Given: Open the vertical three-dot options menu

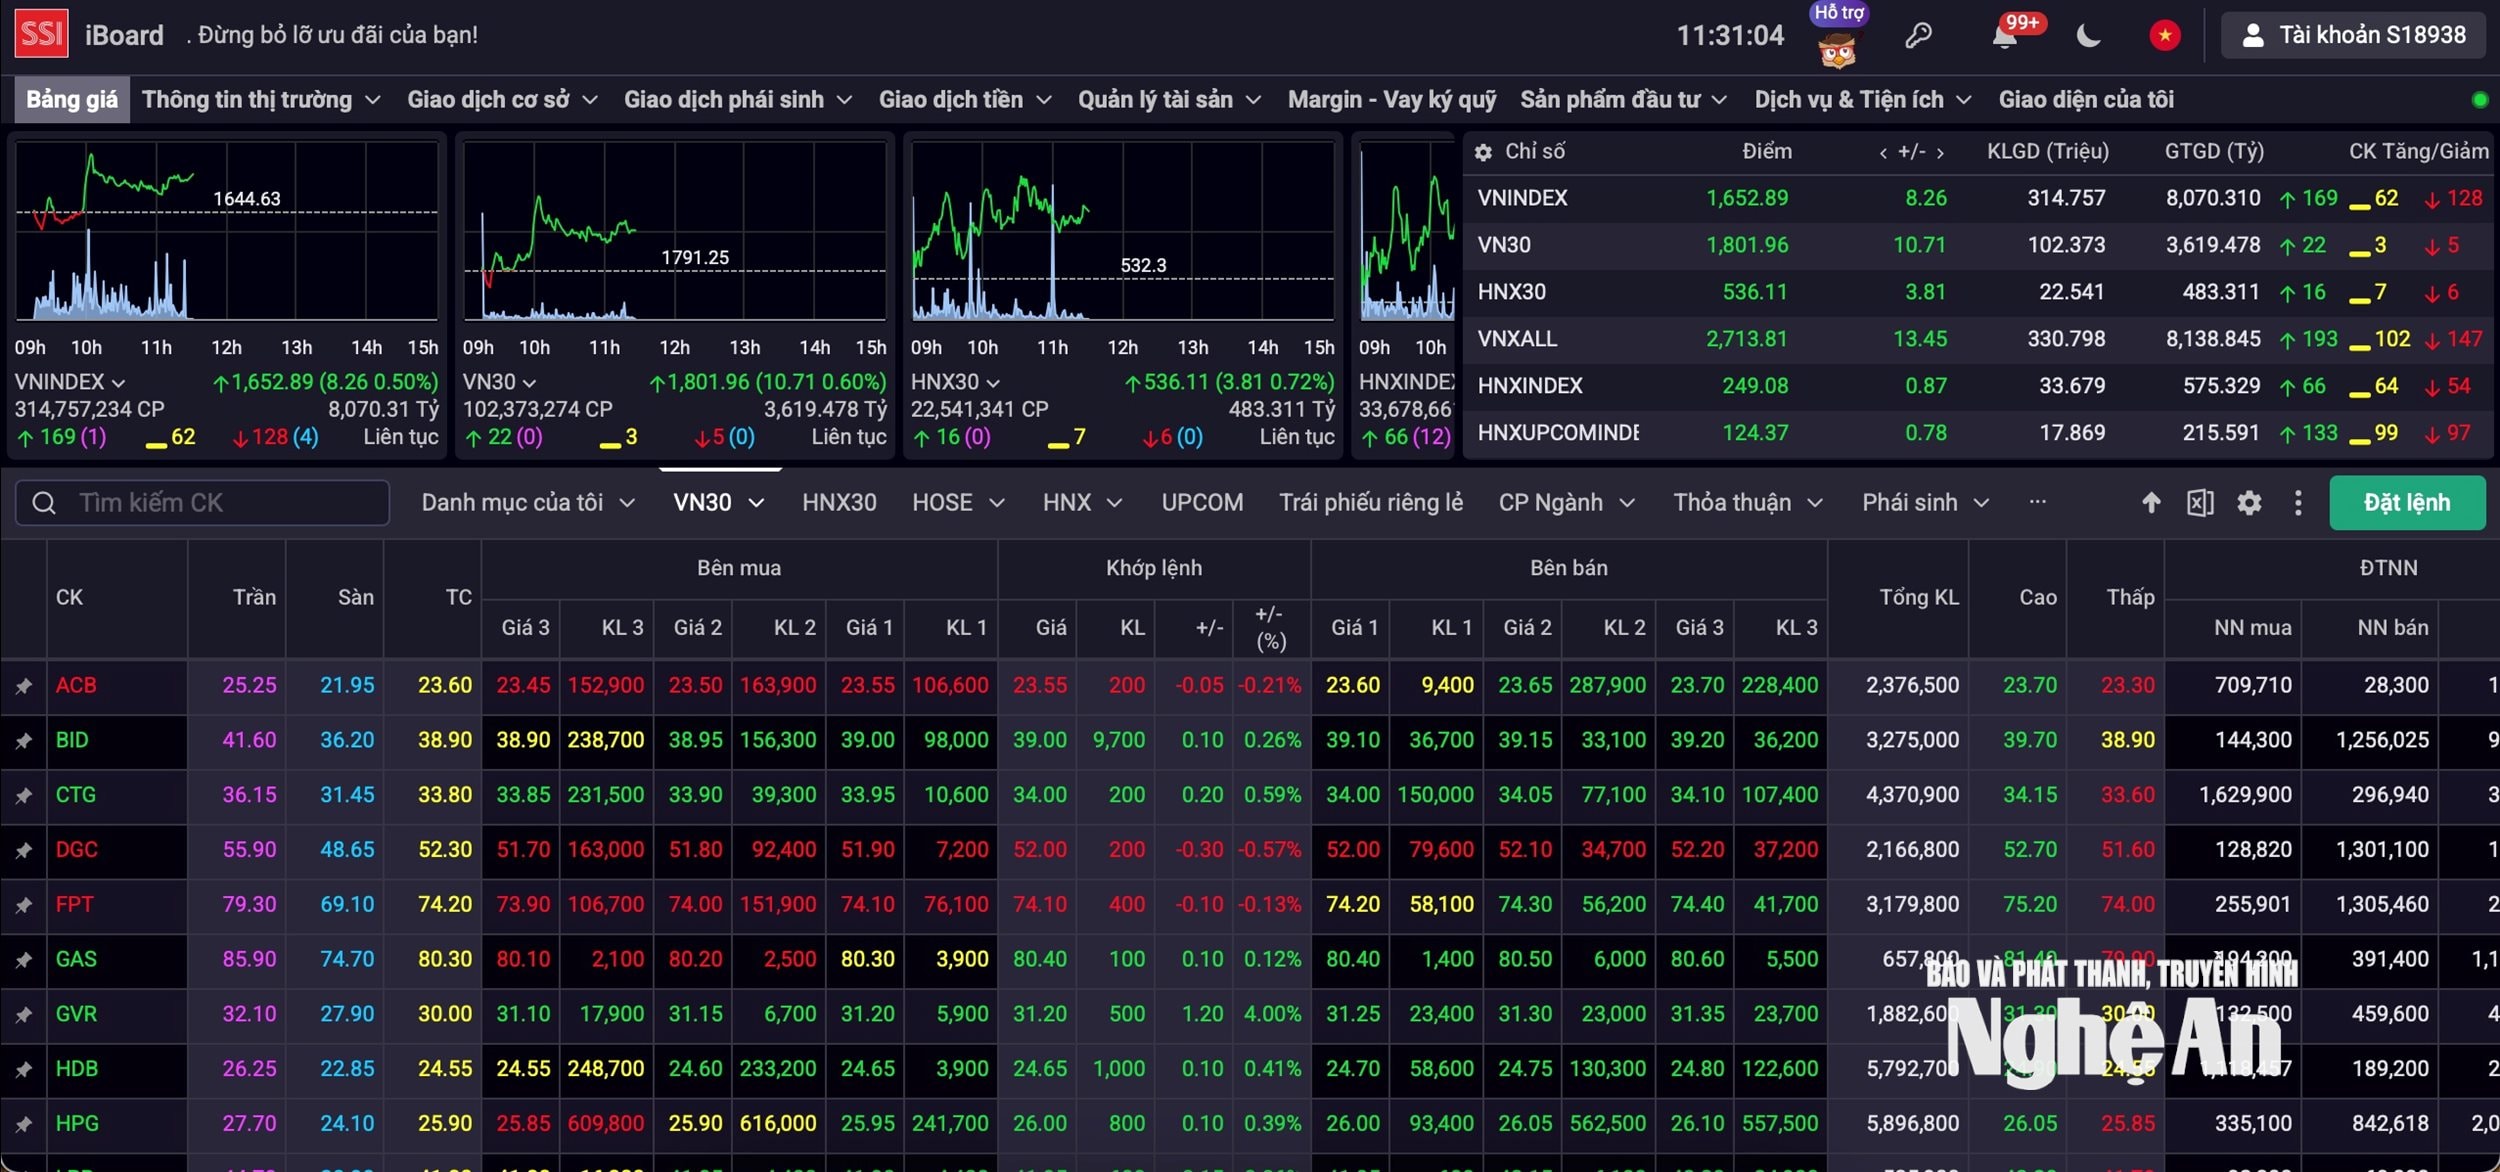Looking at the screenshot, I should point(2298,502).
